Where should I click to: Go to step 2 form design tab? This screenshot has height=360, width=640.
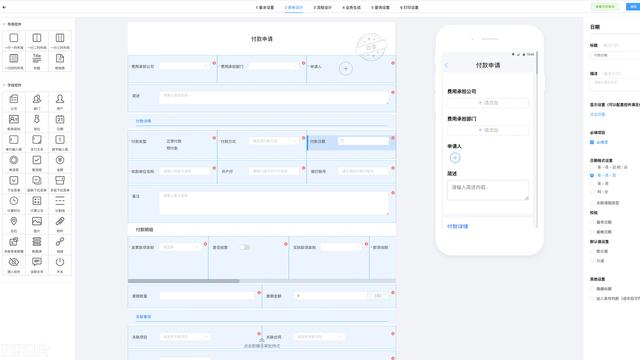point(293,7)
